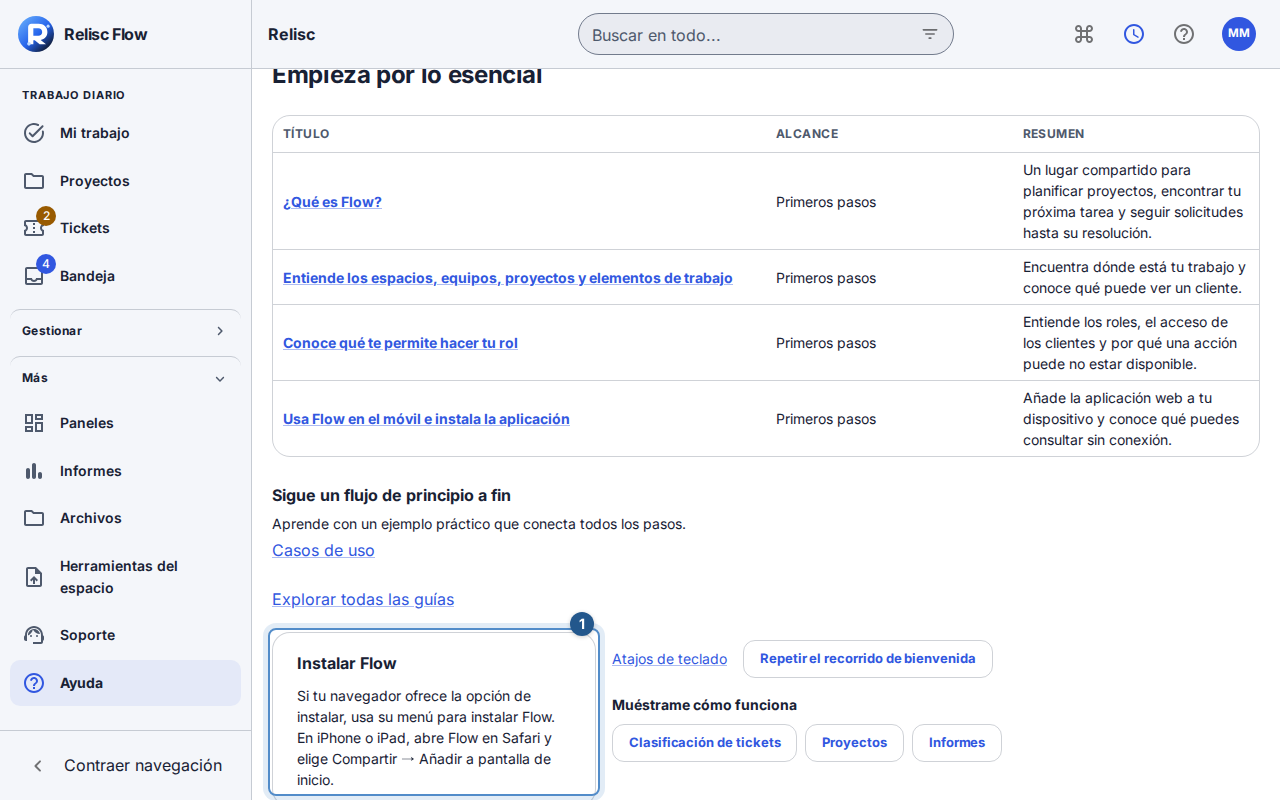Image resolution: width=1280 pixels, height=800 pixels.
Task: Focus the Buscar en todo search field
Action: tap(766, 34)
